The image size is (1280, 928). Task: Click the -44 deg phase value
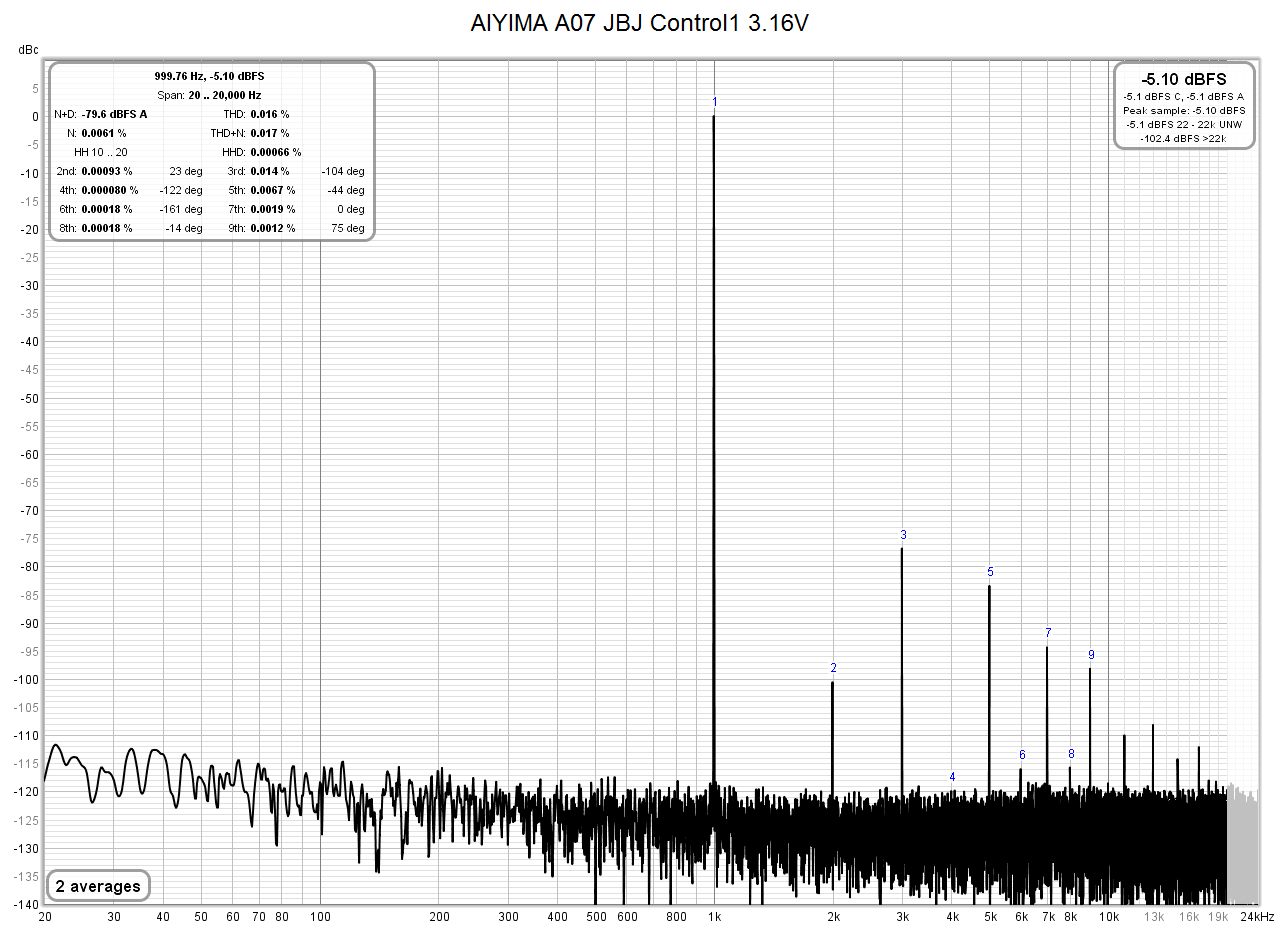point(346,190)
